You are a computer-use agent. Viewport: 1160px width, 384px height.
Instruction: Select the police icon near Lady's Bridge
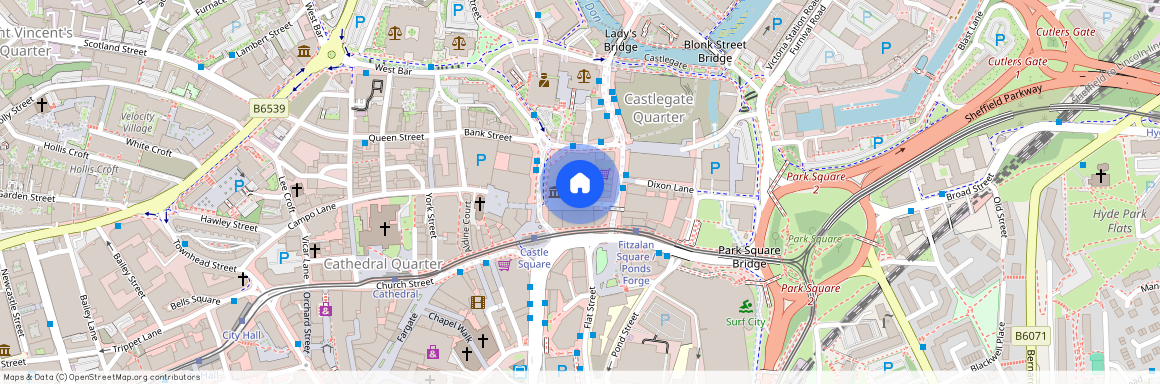click(544, 80)
